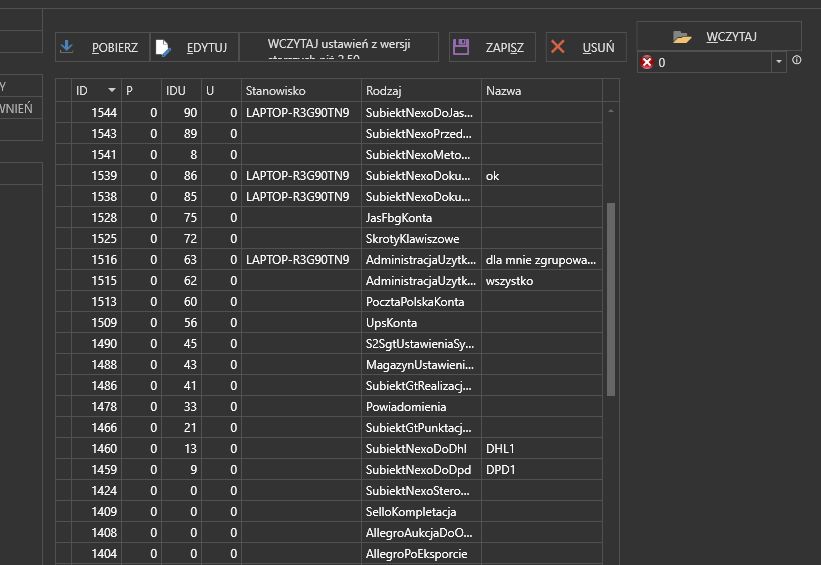Click the ZAPISZ button label

click(x=504, y=48)
